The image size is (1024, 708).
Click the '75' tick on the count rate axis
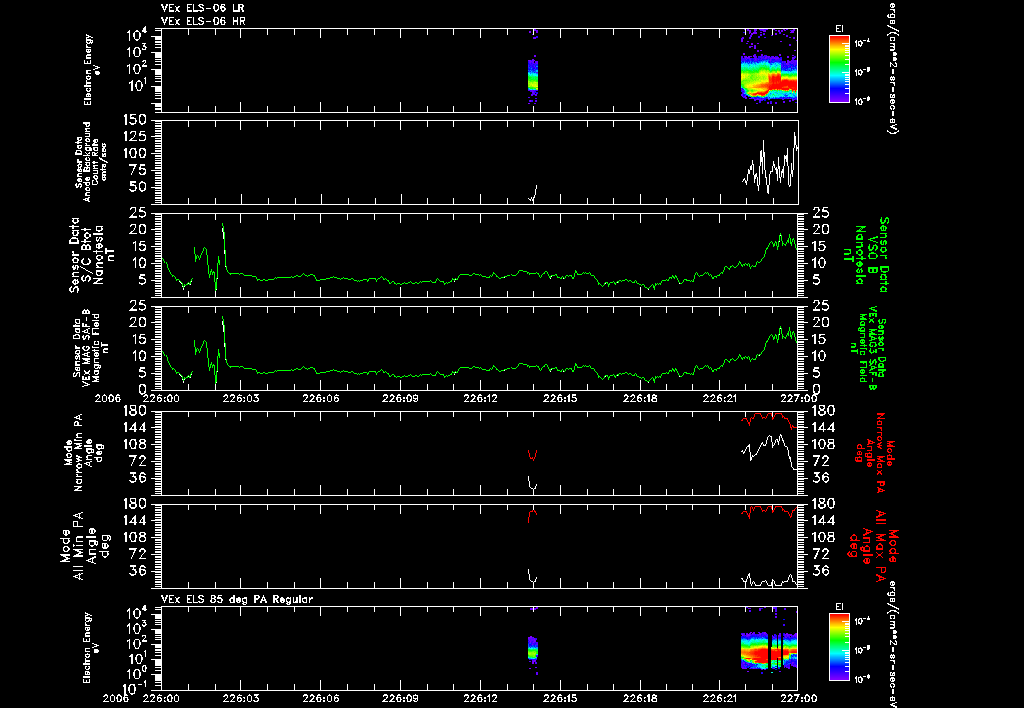pyautogui.click(x=138, y=170)
